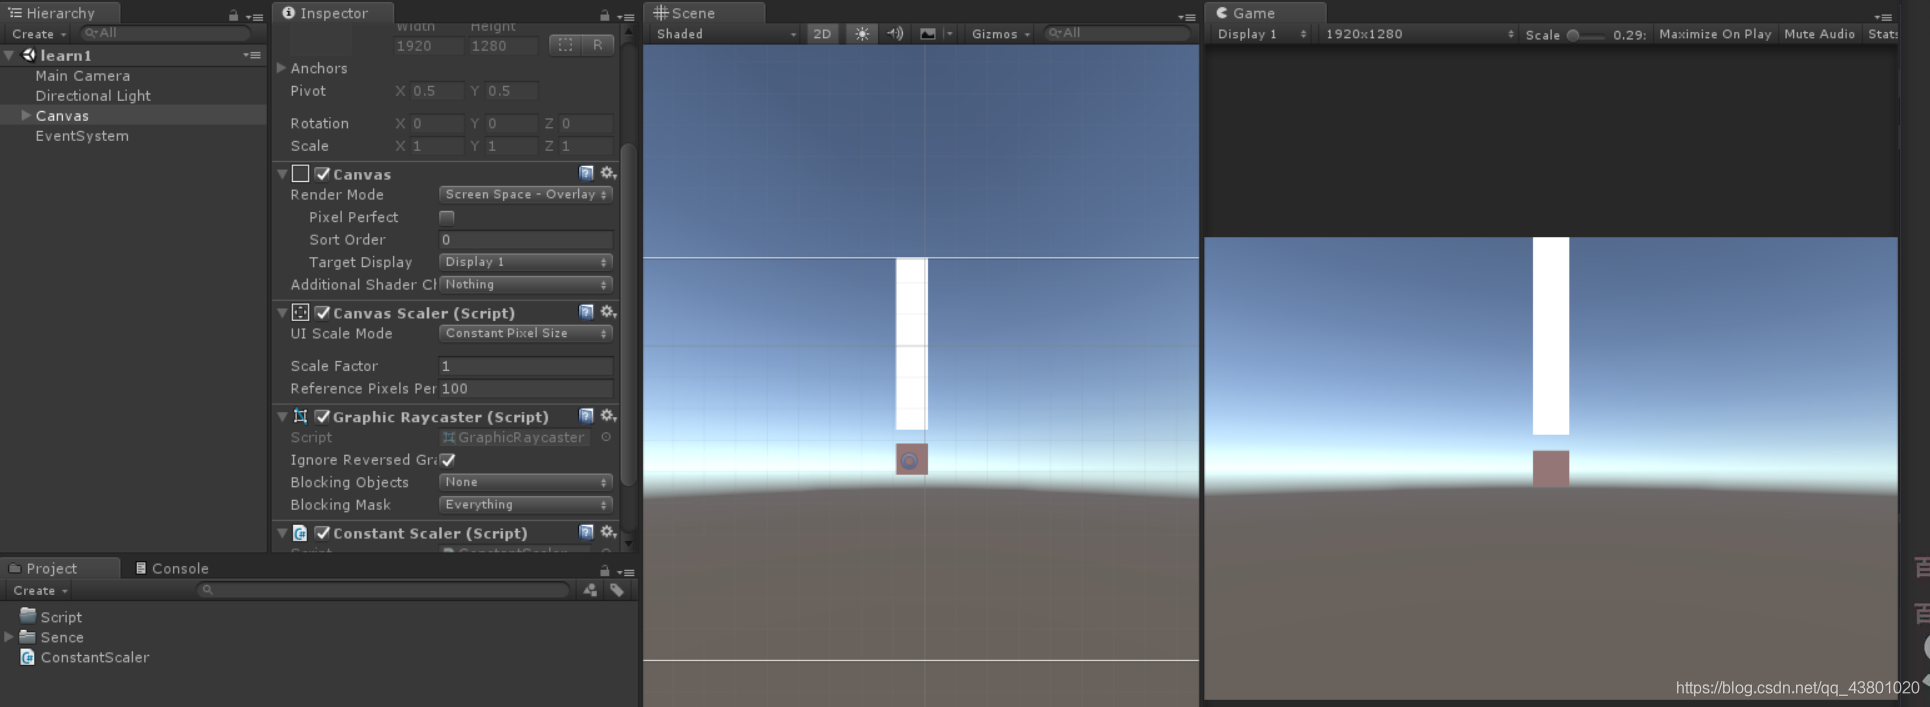The image size is (1930, 707).
Task: Enable Pixel Perfect checkbox
Action: (x=447, y=217)
